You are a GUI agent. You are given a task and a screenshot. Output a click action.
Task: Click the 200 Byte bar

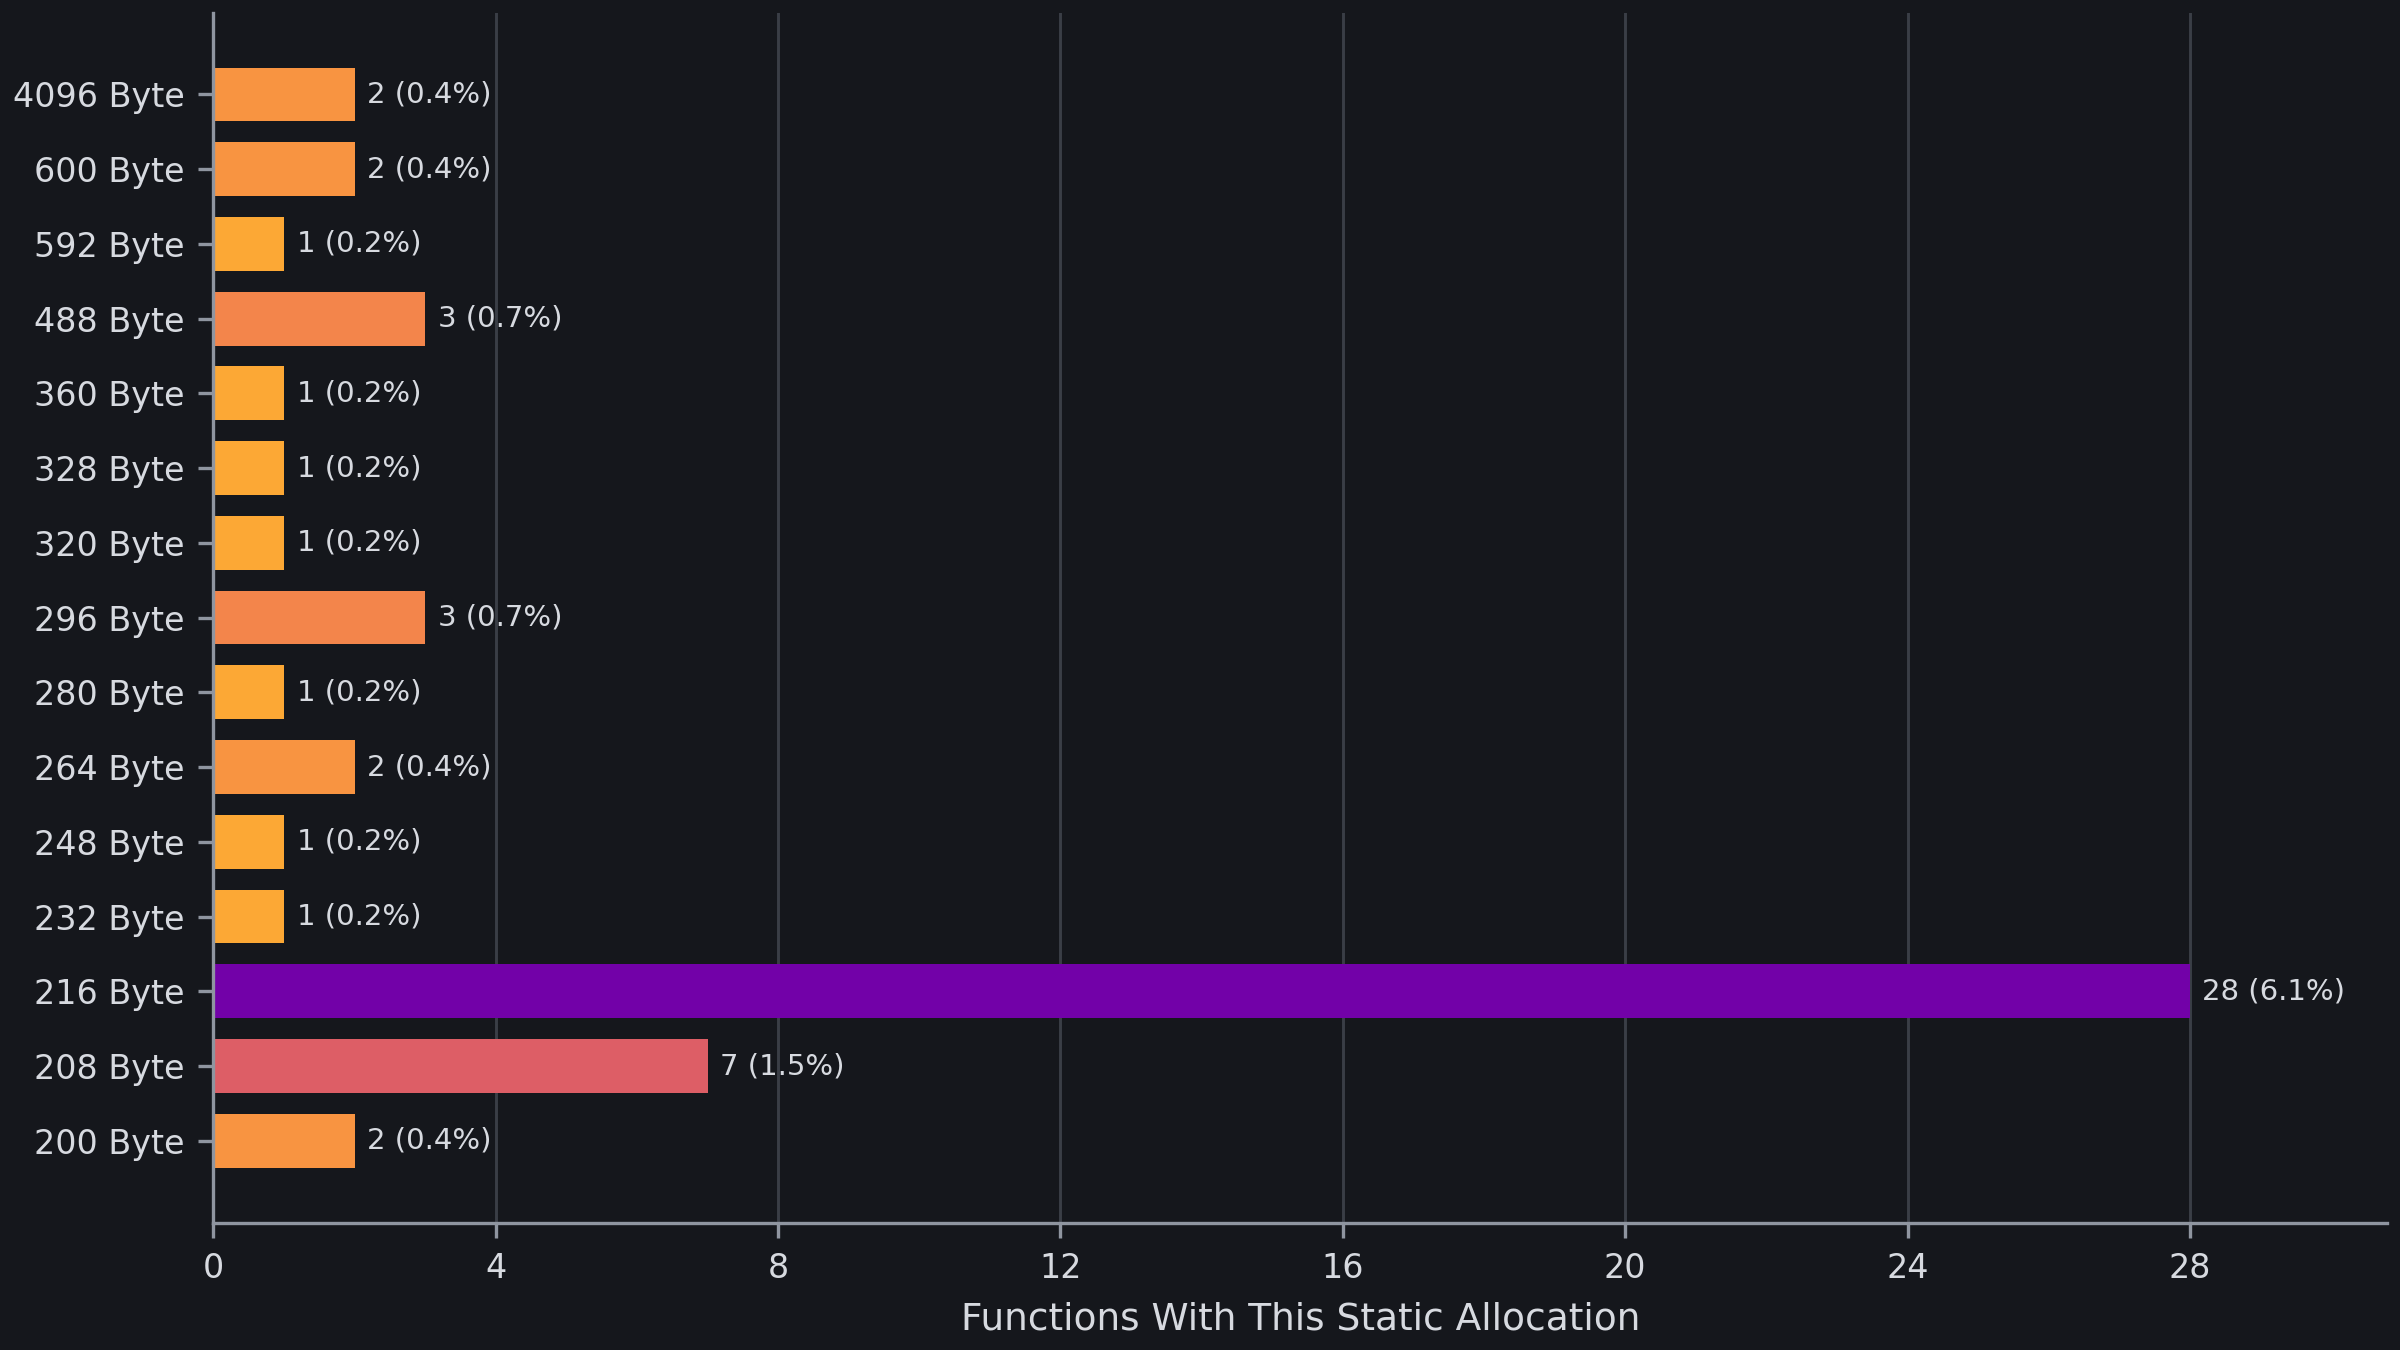[x=284, y=1141]
